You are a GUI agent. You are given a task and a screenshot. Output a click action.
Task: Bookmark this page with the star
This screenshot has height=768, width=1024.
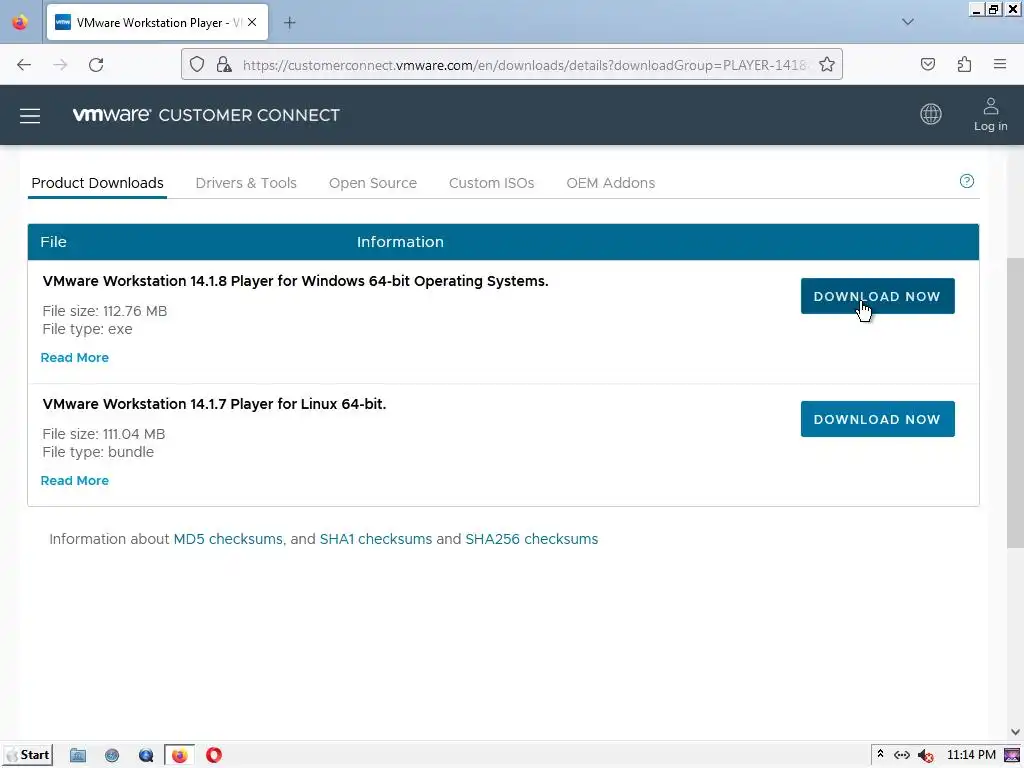point(827,65)
